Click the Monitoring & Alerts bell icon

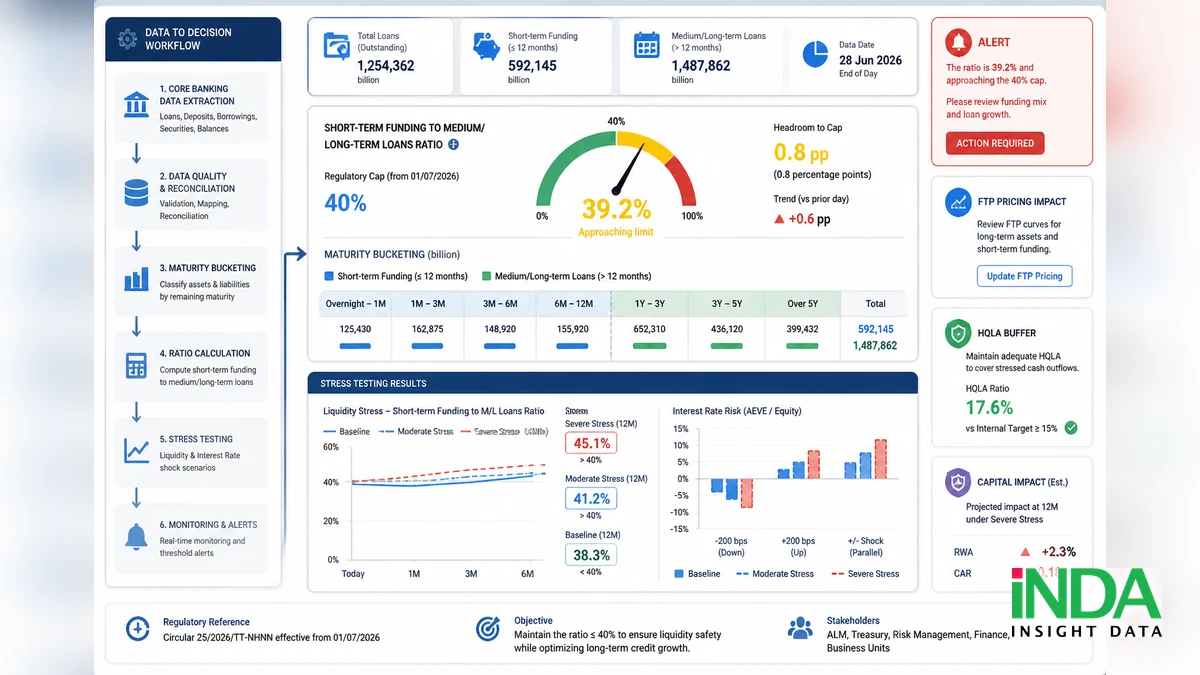tap(136, 536)
